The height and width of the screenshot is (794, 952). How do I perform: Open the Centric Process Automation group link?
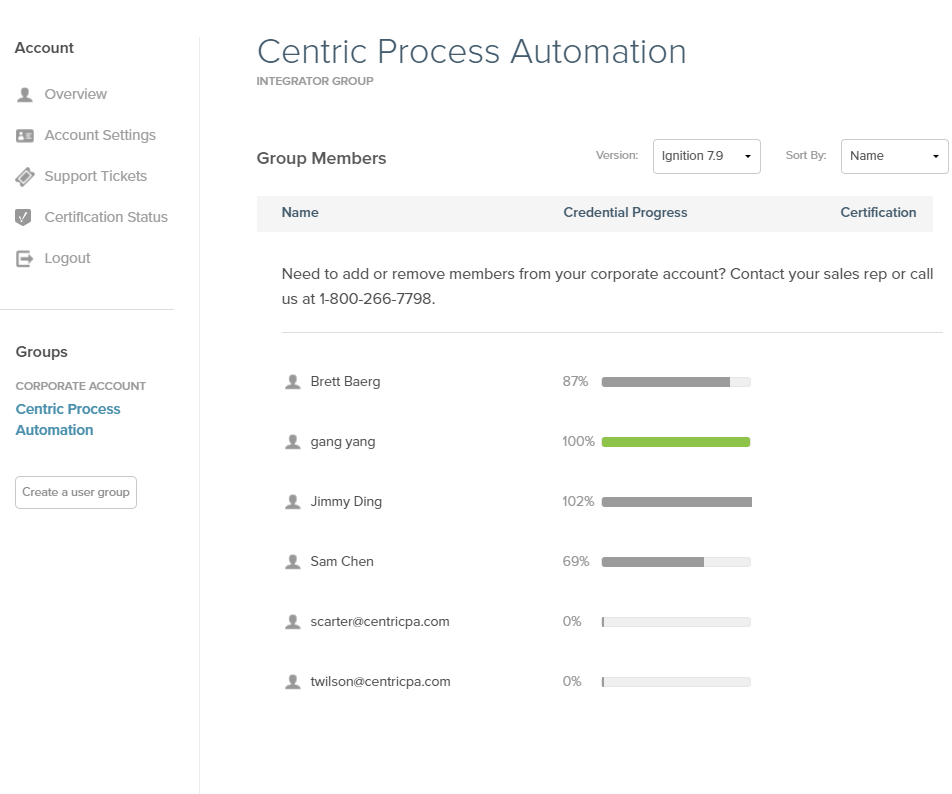68,419
